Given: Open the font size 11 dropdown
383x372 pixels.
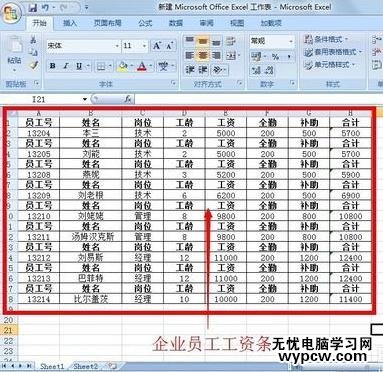Looking at the screenshot, I should click(144, 46).
